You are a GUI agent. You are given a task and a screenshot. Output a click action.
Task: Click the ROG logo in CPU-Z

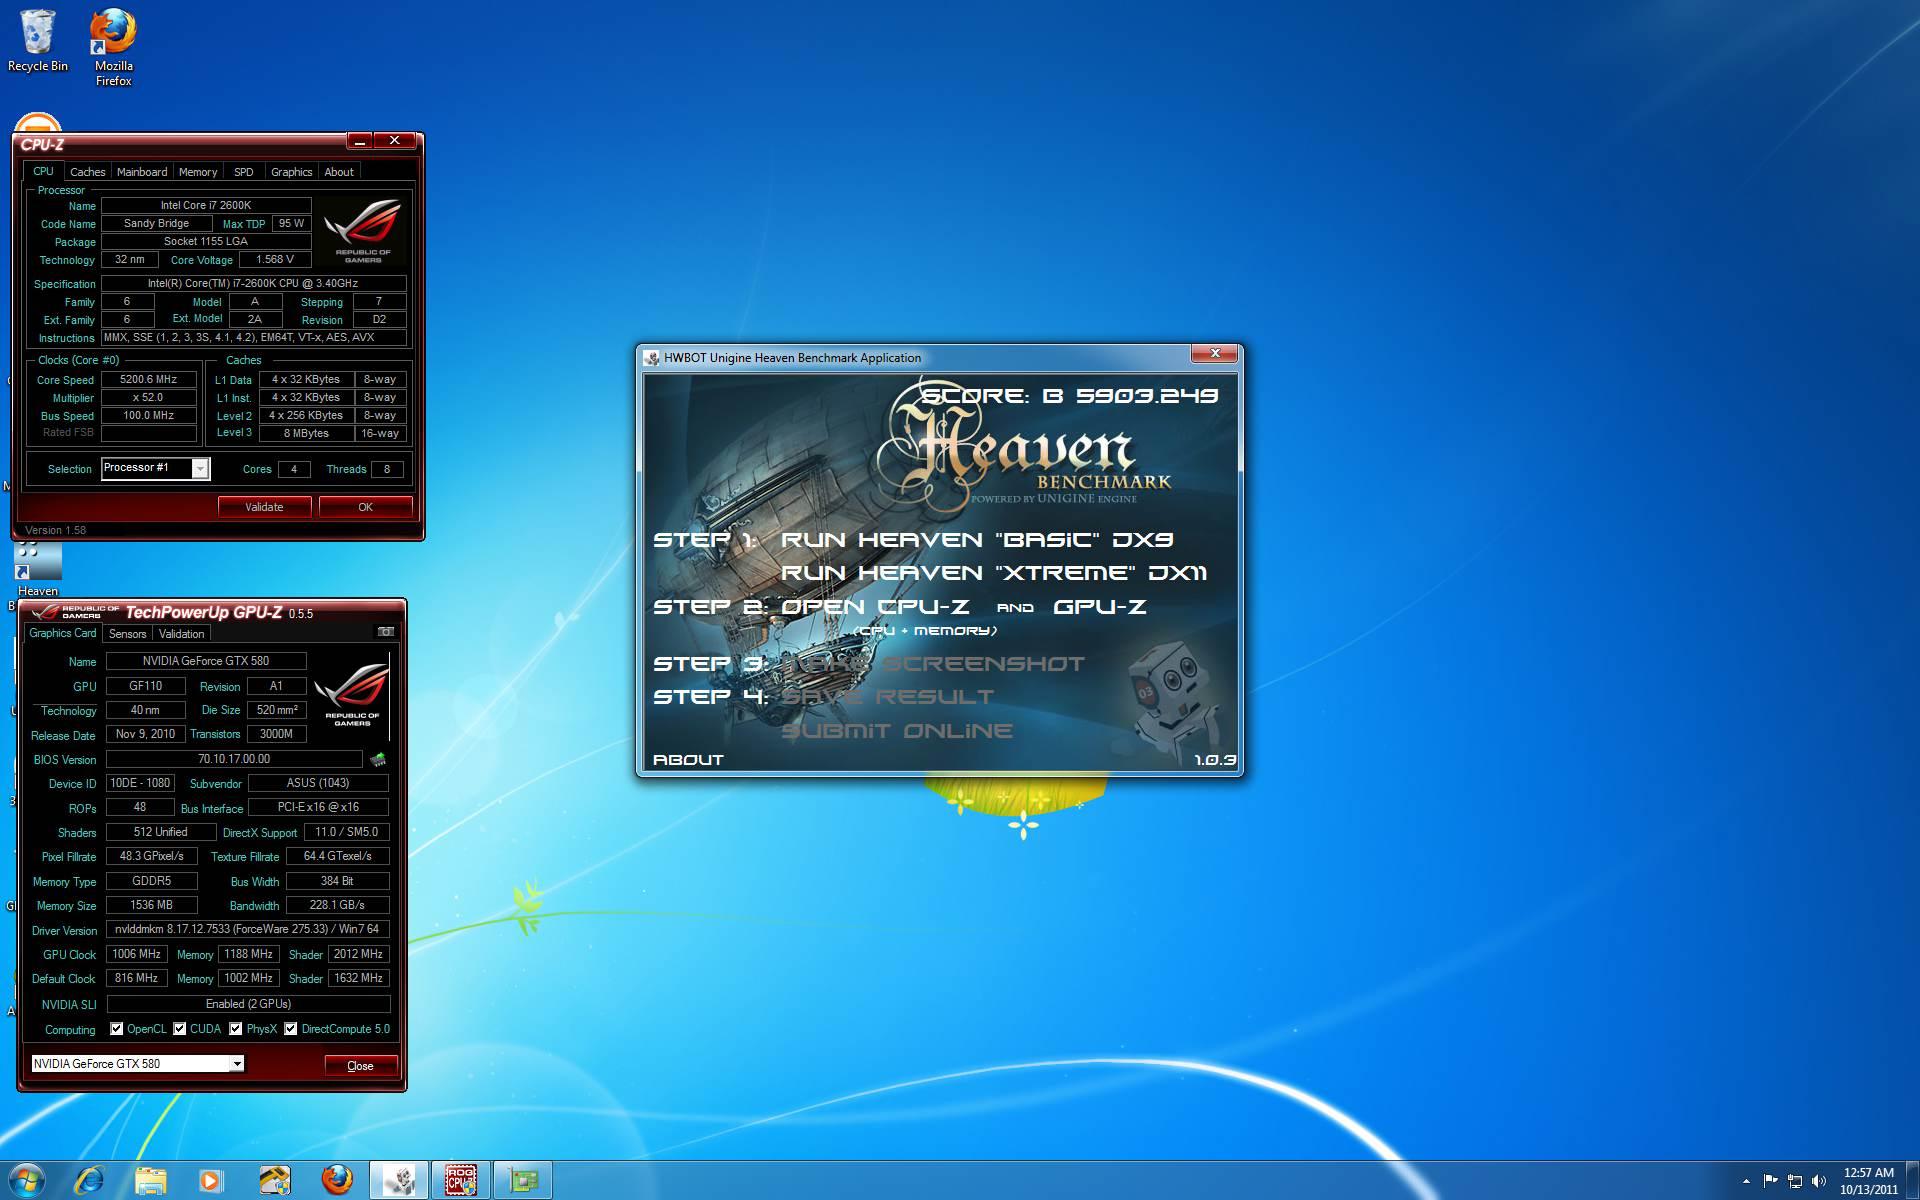(x=362, y=230)
